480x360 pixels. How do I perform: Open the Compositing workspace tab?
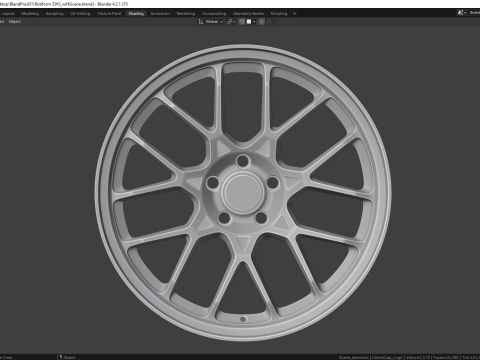(214, 14)
